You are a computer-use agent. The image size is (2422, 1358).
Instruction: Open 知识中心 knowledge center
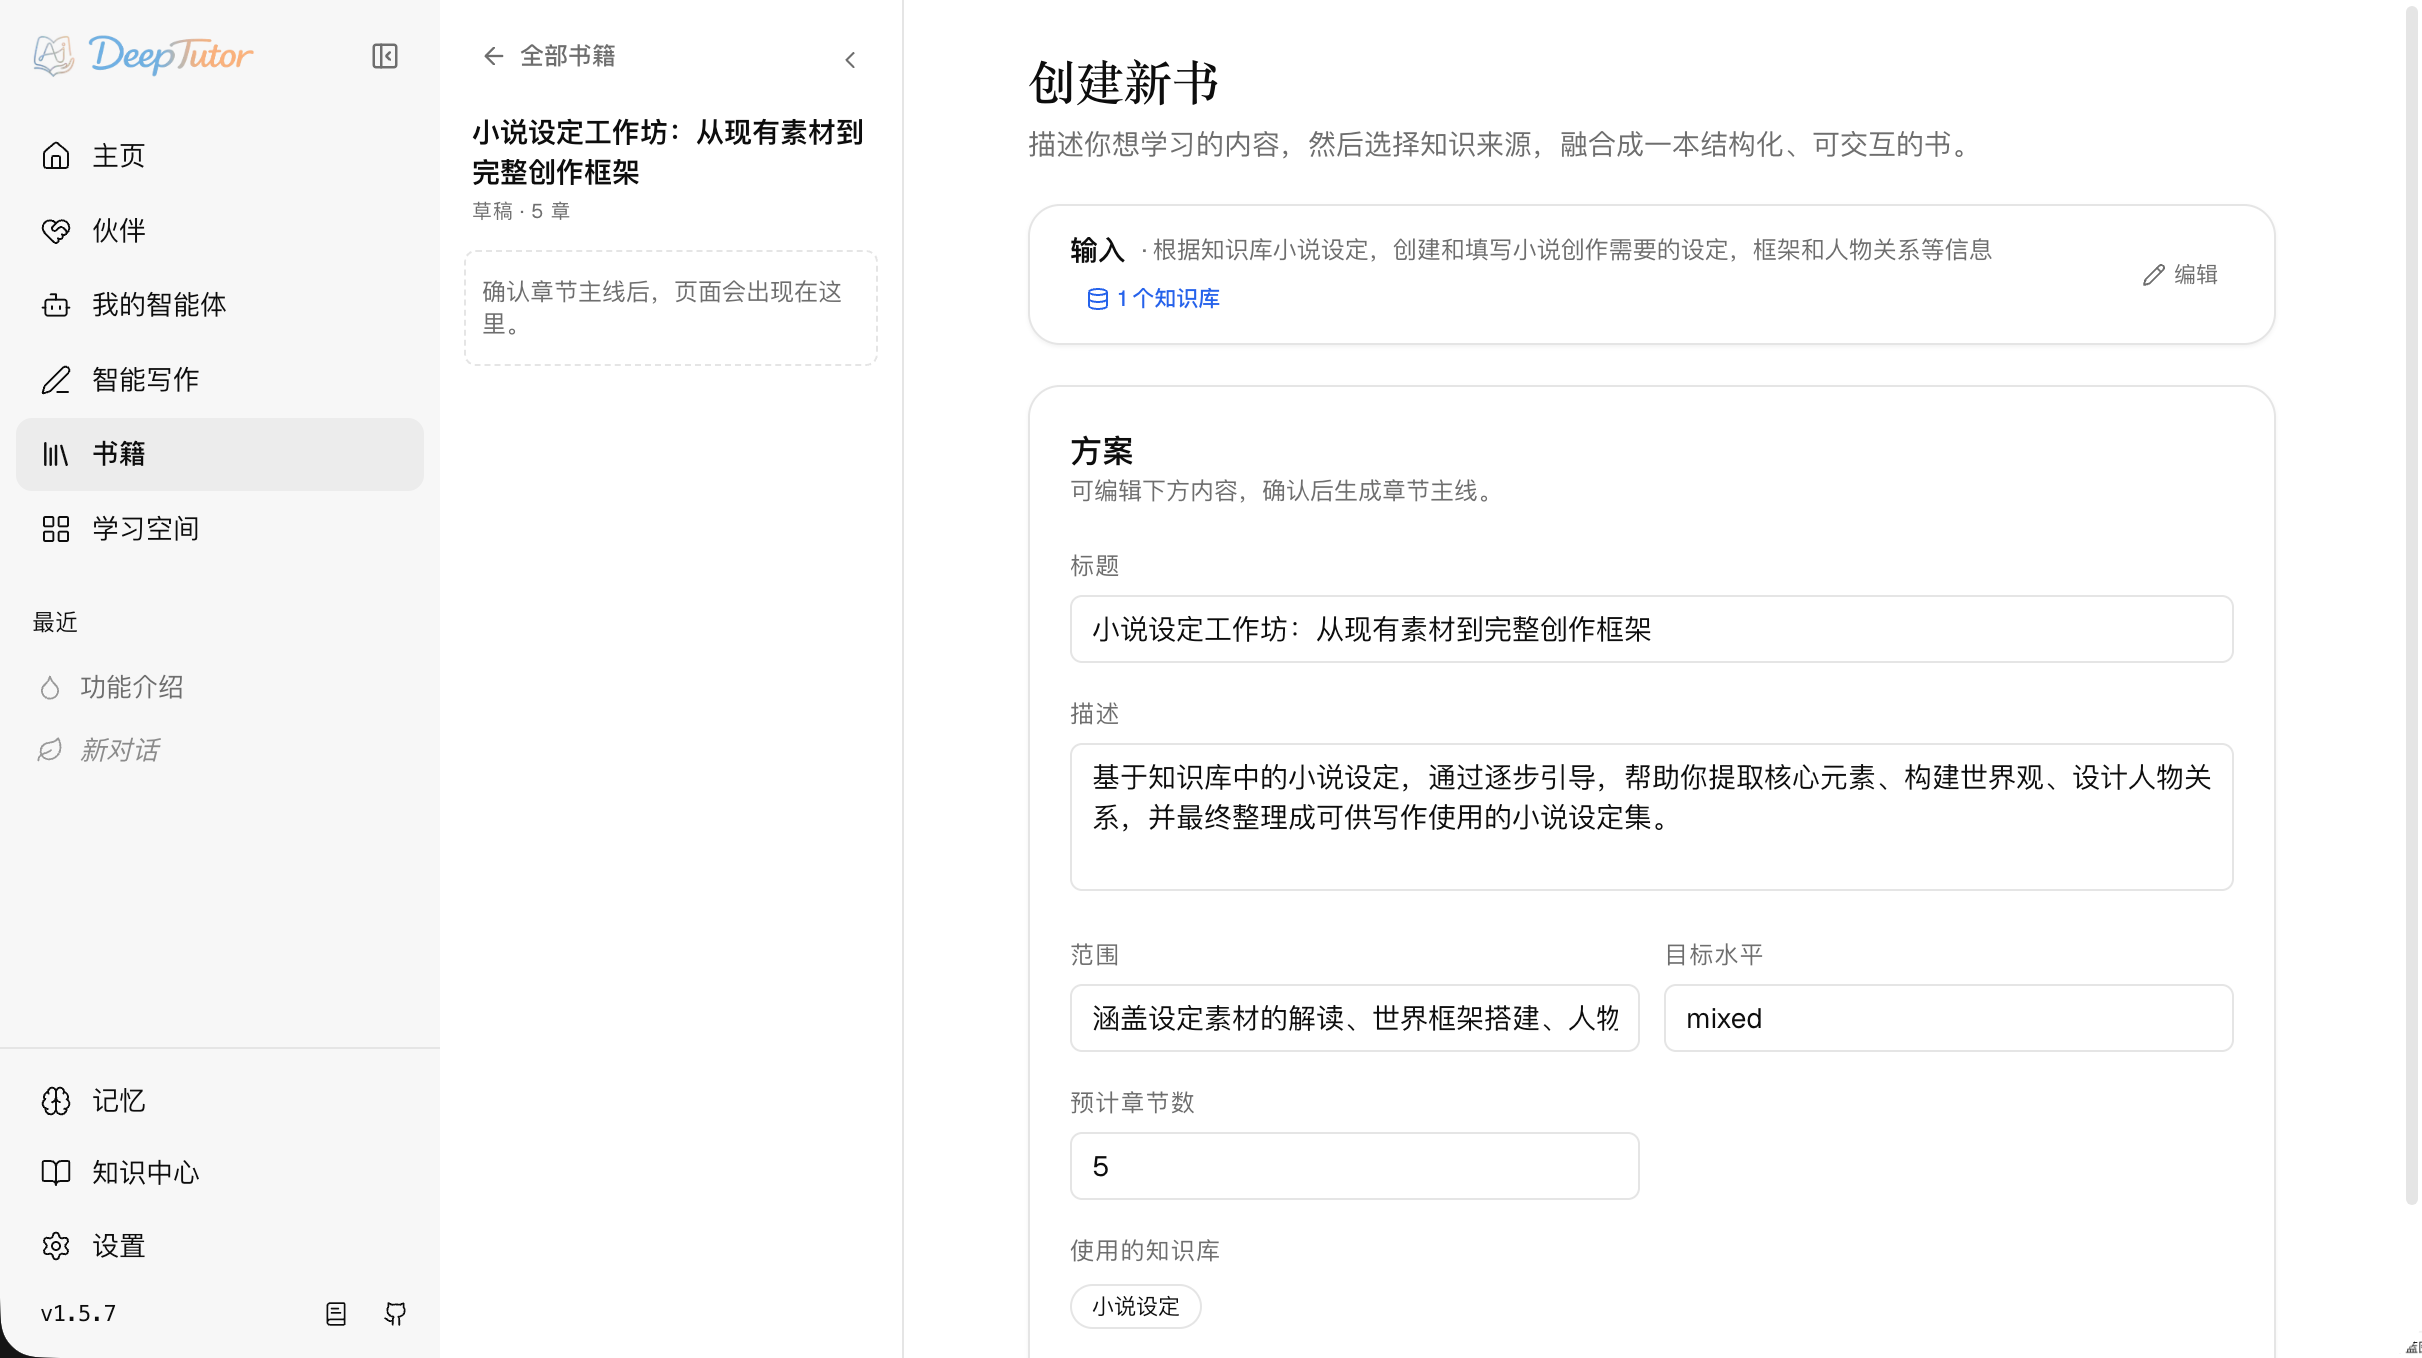click(220, 1172)
